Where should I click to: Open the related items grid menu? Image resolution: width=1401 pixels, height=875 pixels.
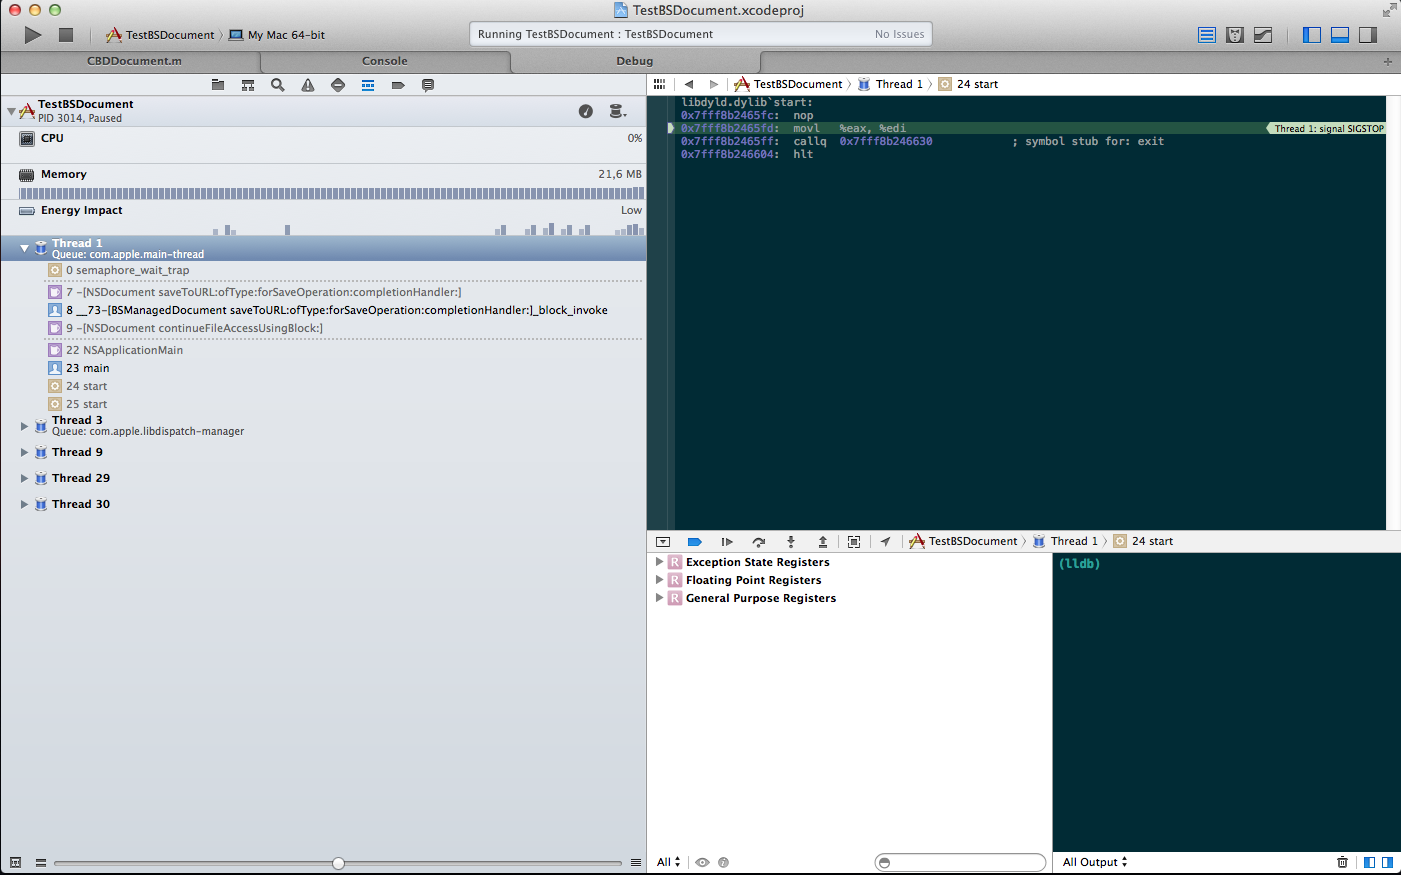(659, 84)
